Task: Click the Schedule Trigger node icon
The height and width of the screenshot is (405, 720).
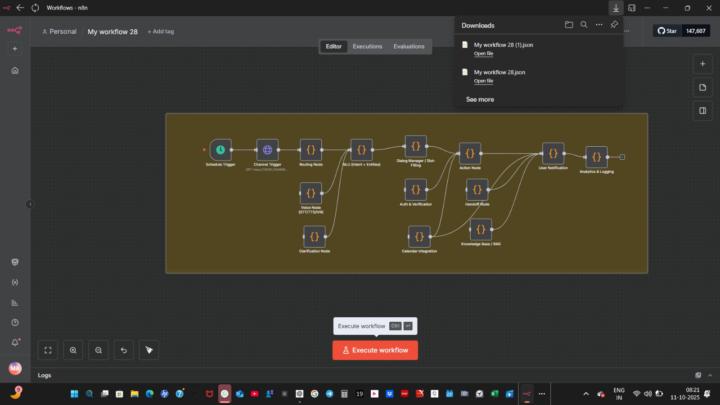Action: pos(221,149)
